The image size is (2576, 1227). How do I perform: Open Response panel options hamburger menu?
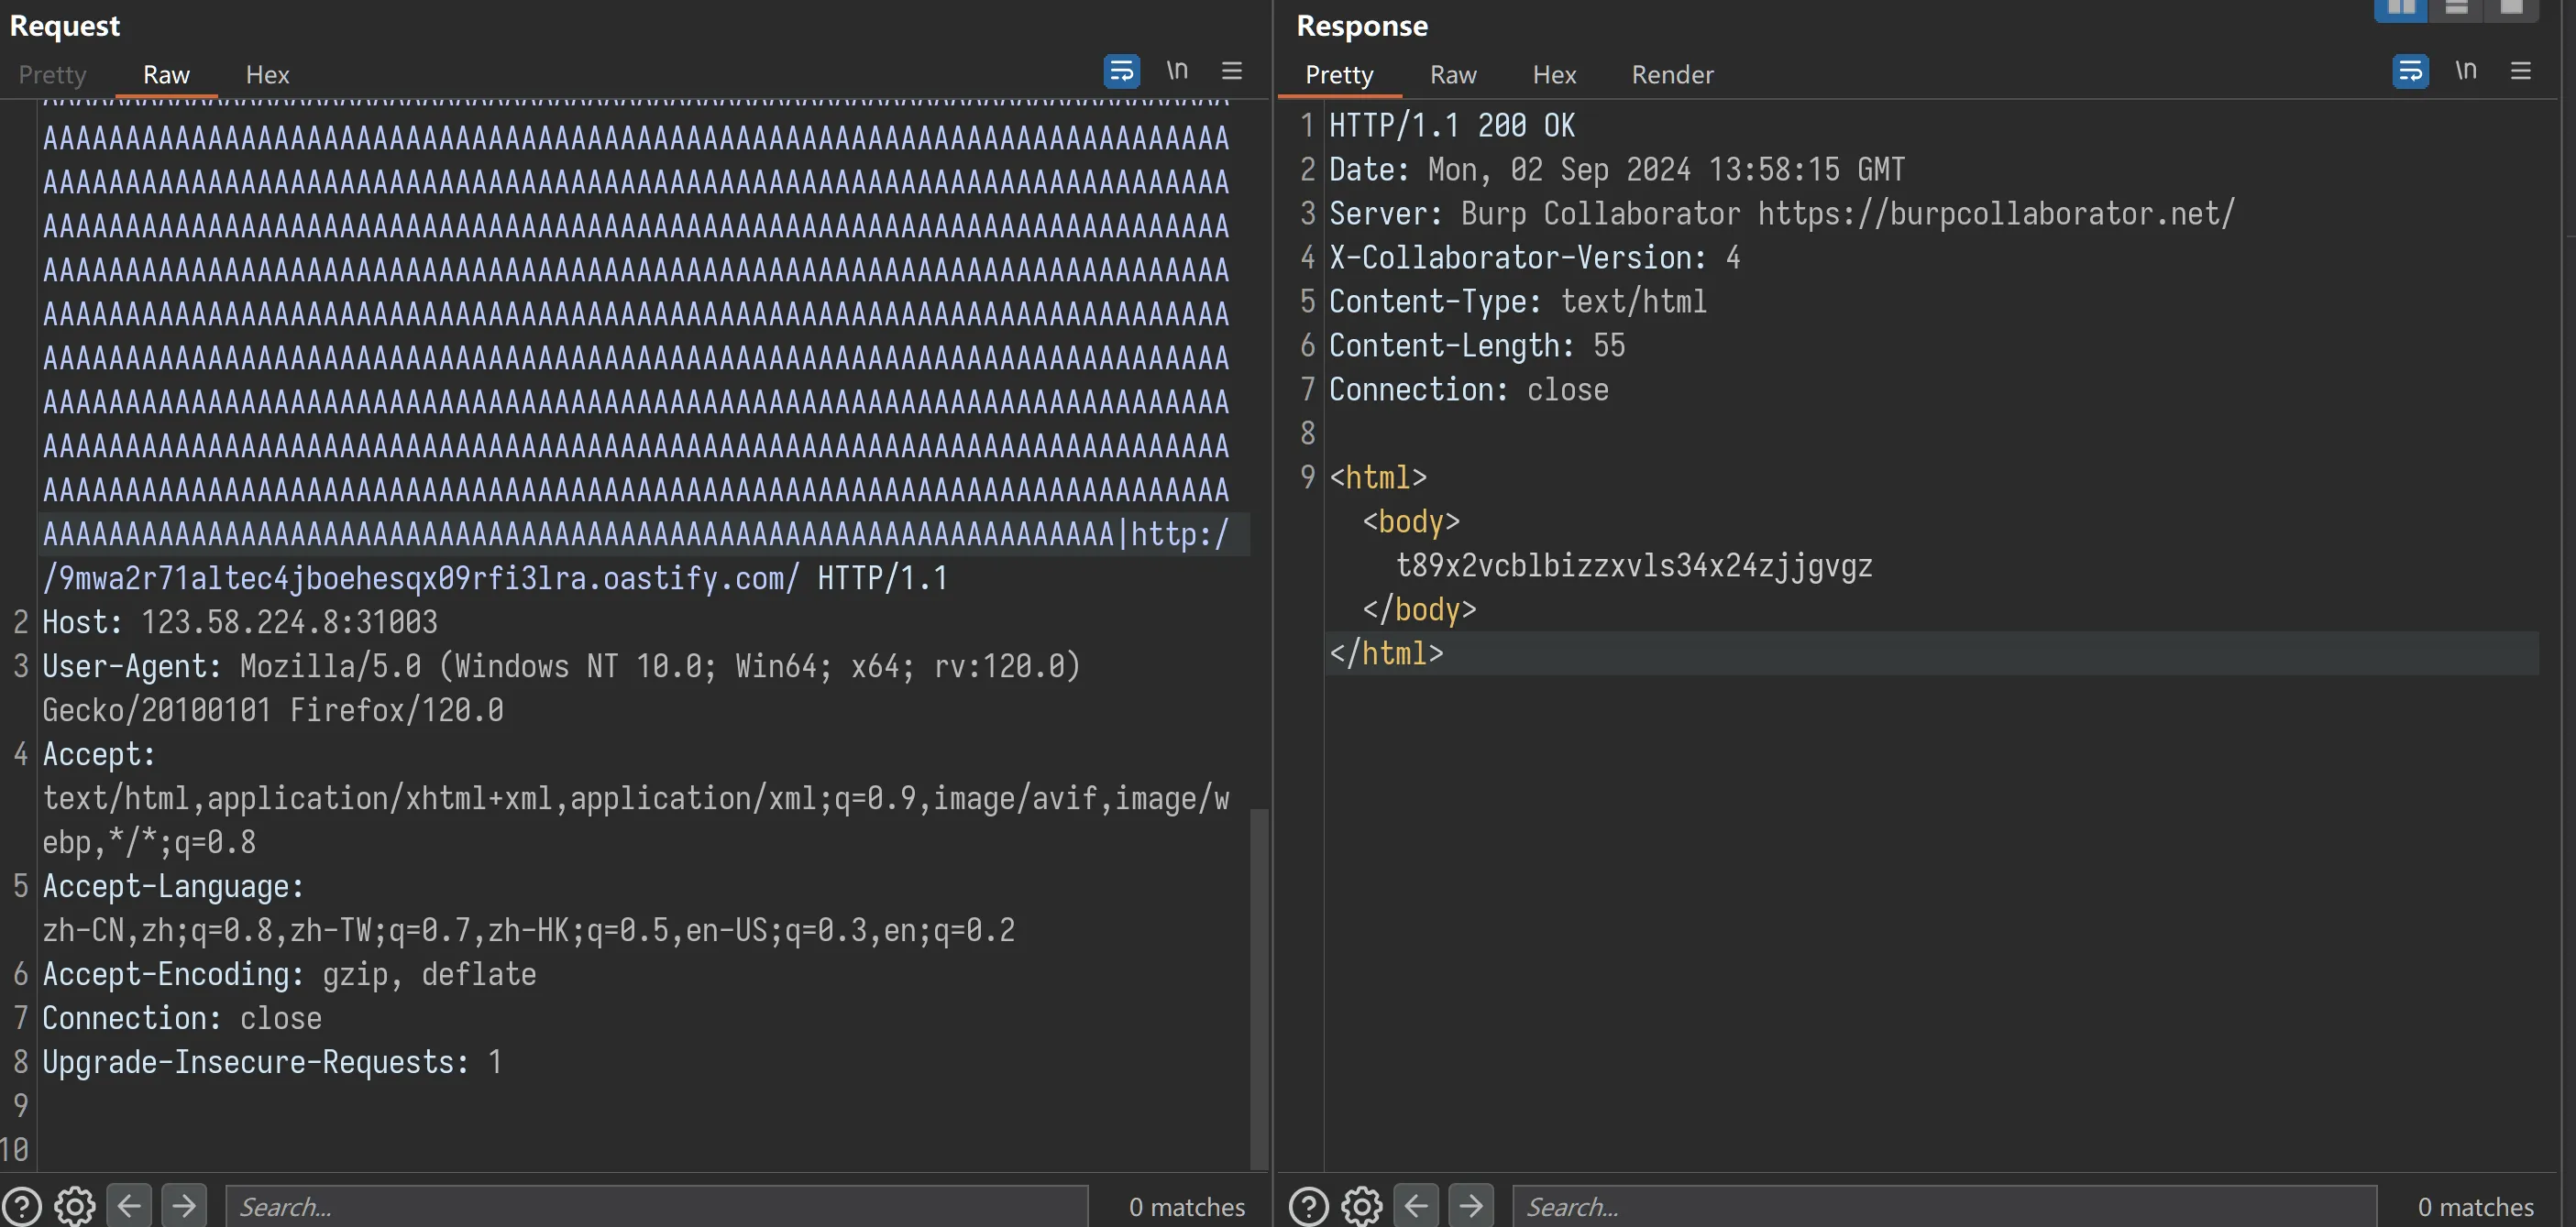coord(2521,71)
